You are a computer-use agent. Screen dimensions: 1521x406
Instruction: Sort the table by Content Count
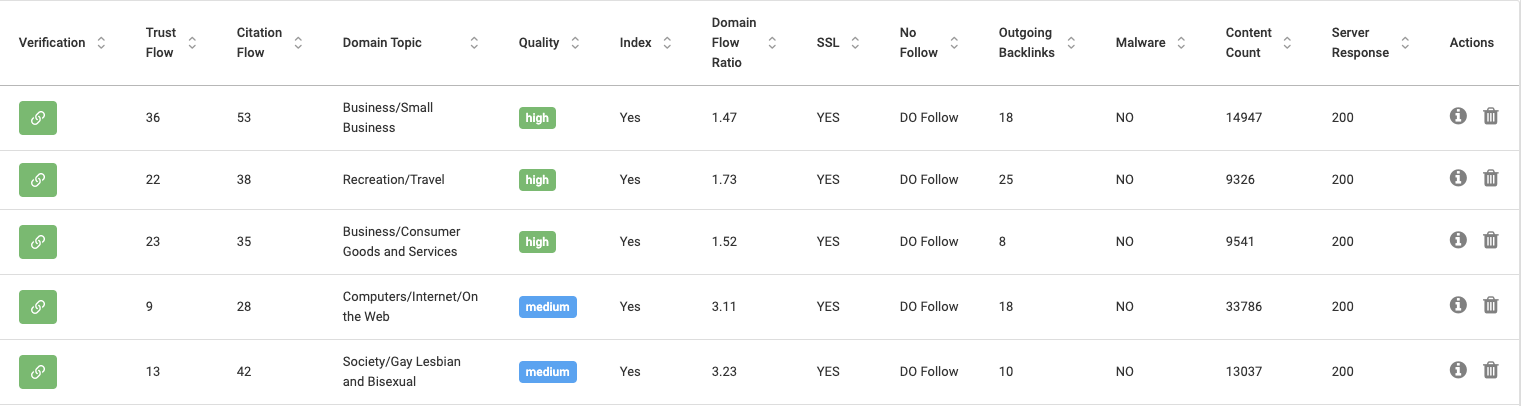(x=1287, y=43)
